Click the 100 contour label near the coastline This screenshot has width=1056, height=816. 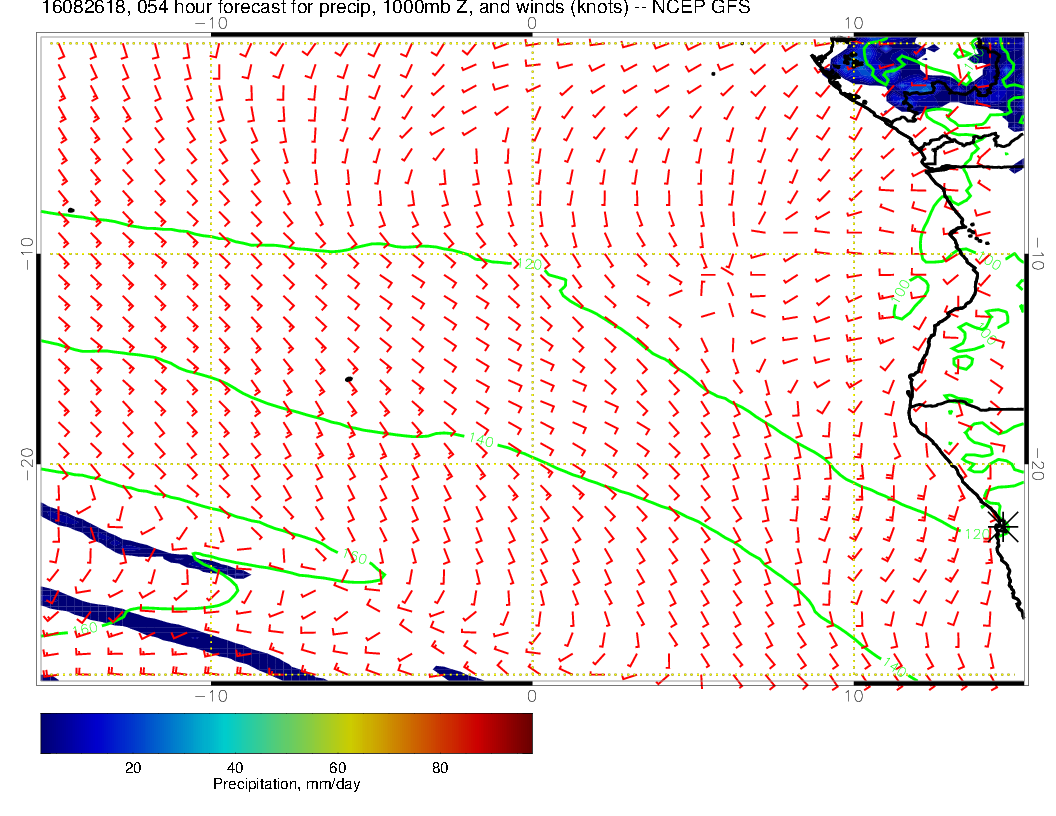[901, 291]
